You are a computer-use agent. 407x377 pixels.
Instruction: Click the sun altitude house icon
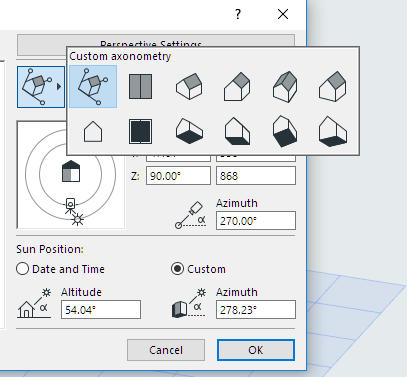pyautogui.click(x=34, y=304)
